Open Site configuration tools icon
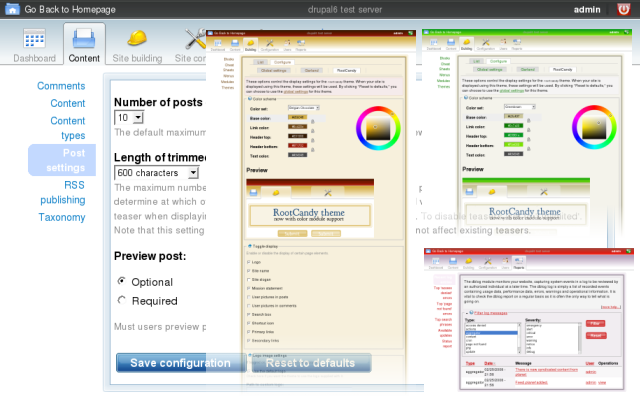640x399 pixels. pyautogui.click(x=195, y=39)
